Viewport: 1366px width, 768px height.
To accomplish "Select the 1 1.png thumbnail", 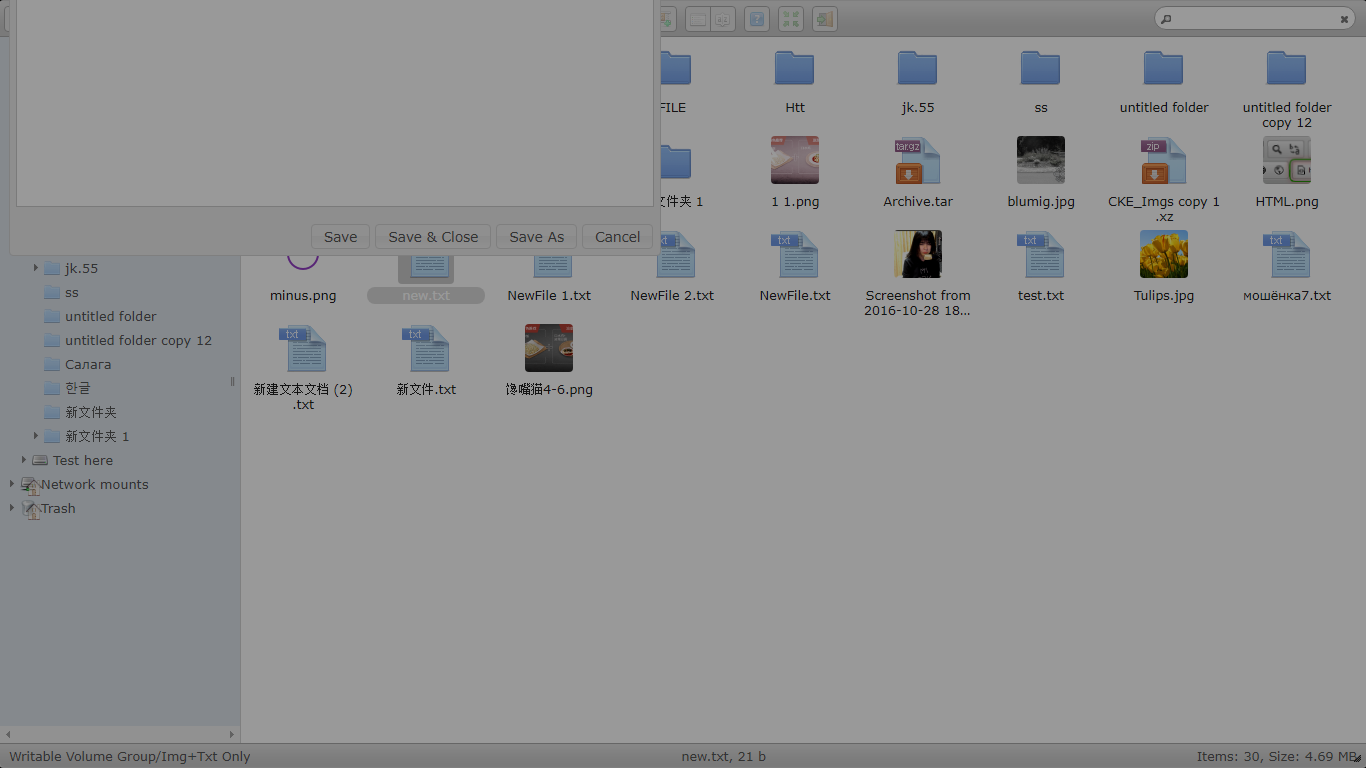I will point(794,160).
